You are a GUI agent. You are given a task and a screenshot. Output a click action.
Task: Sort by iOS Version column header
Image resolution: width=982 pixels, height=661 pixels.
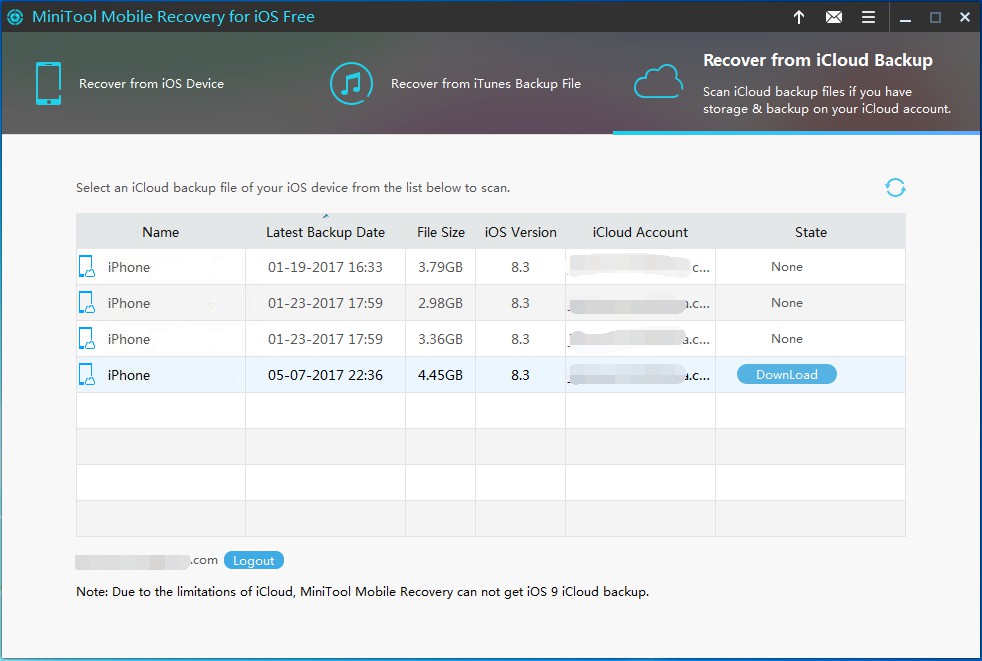(x=520, y=232)
